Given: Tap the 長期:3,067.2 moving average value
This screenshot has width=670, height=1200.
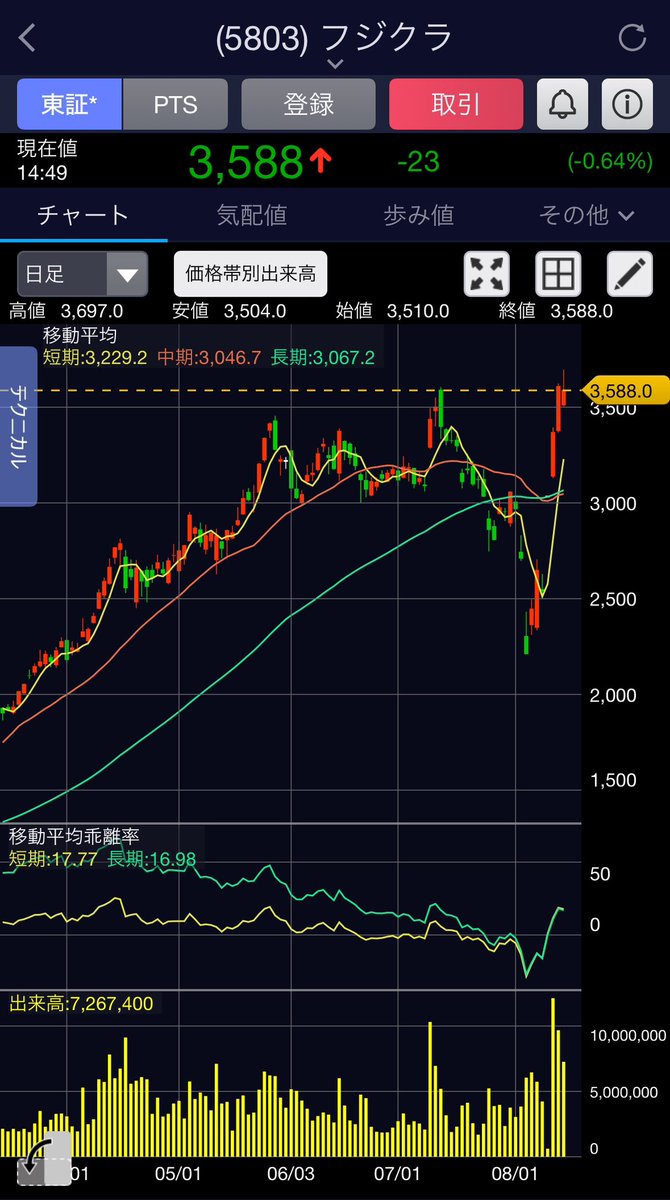Looking at the screenshot, I should click(321, 356).
